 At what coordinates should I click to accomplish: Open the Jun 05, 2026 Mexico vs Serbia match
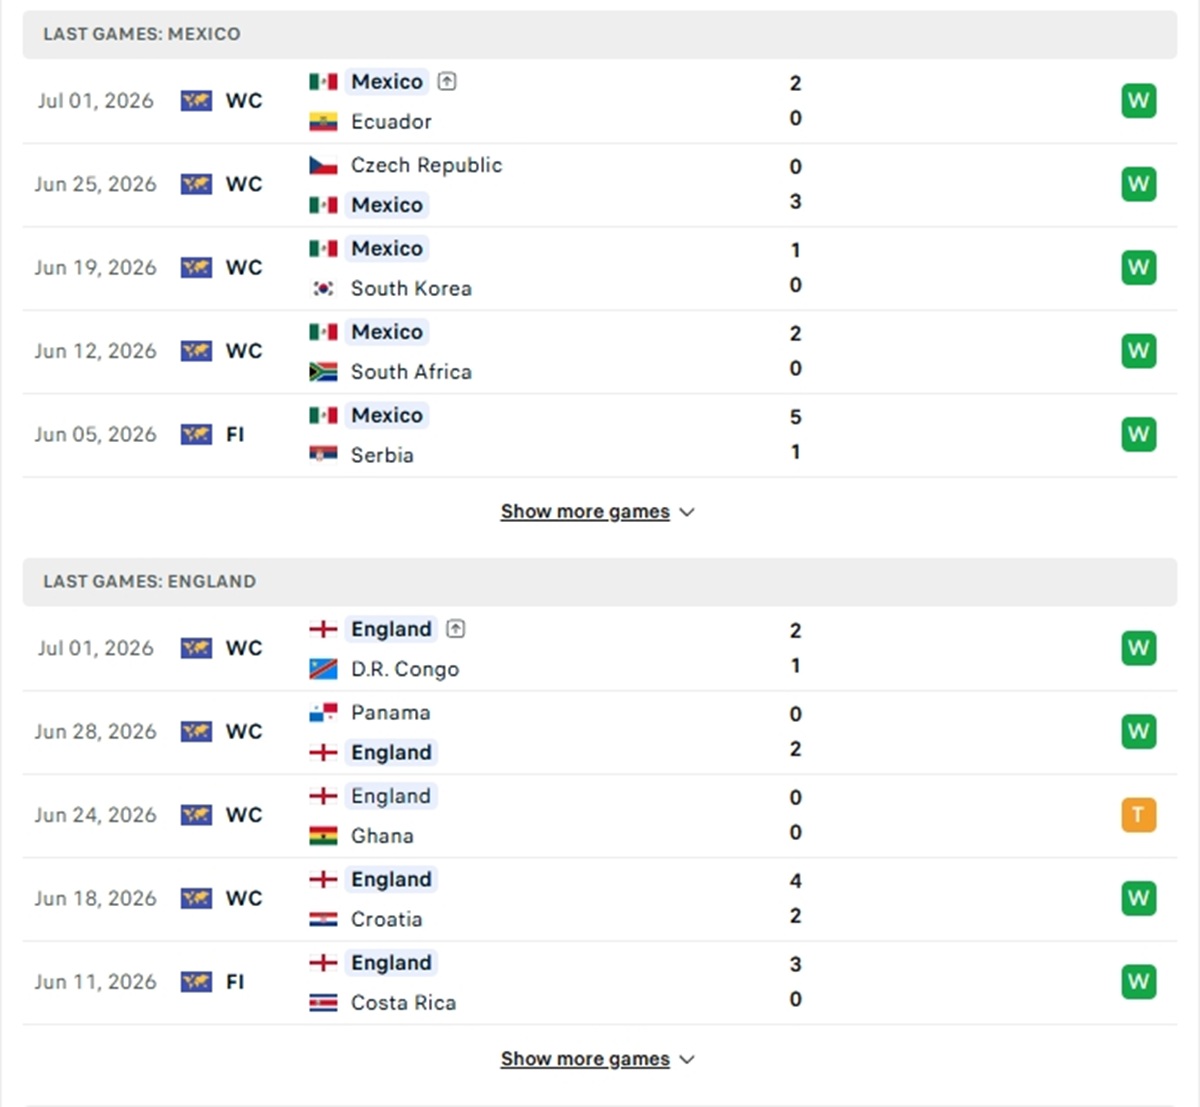click(599, 435)
